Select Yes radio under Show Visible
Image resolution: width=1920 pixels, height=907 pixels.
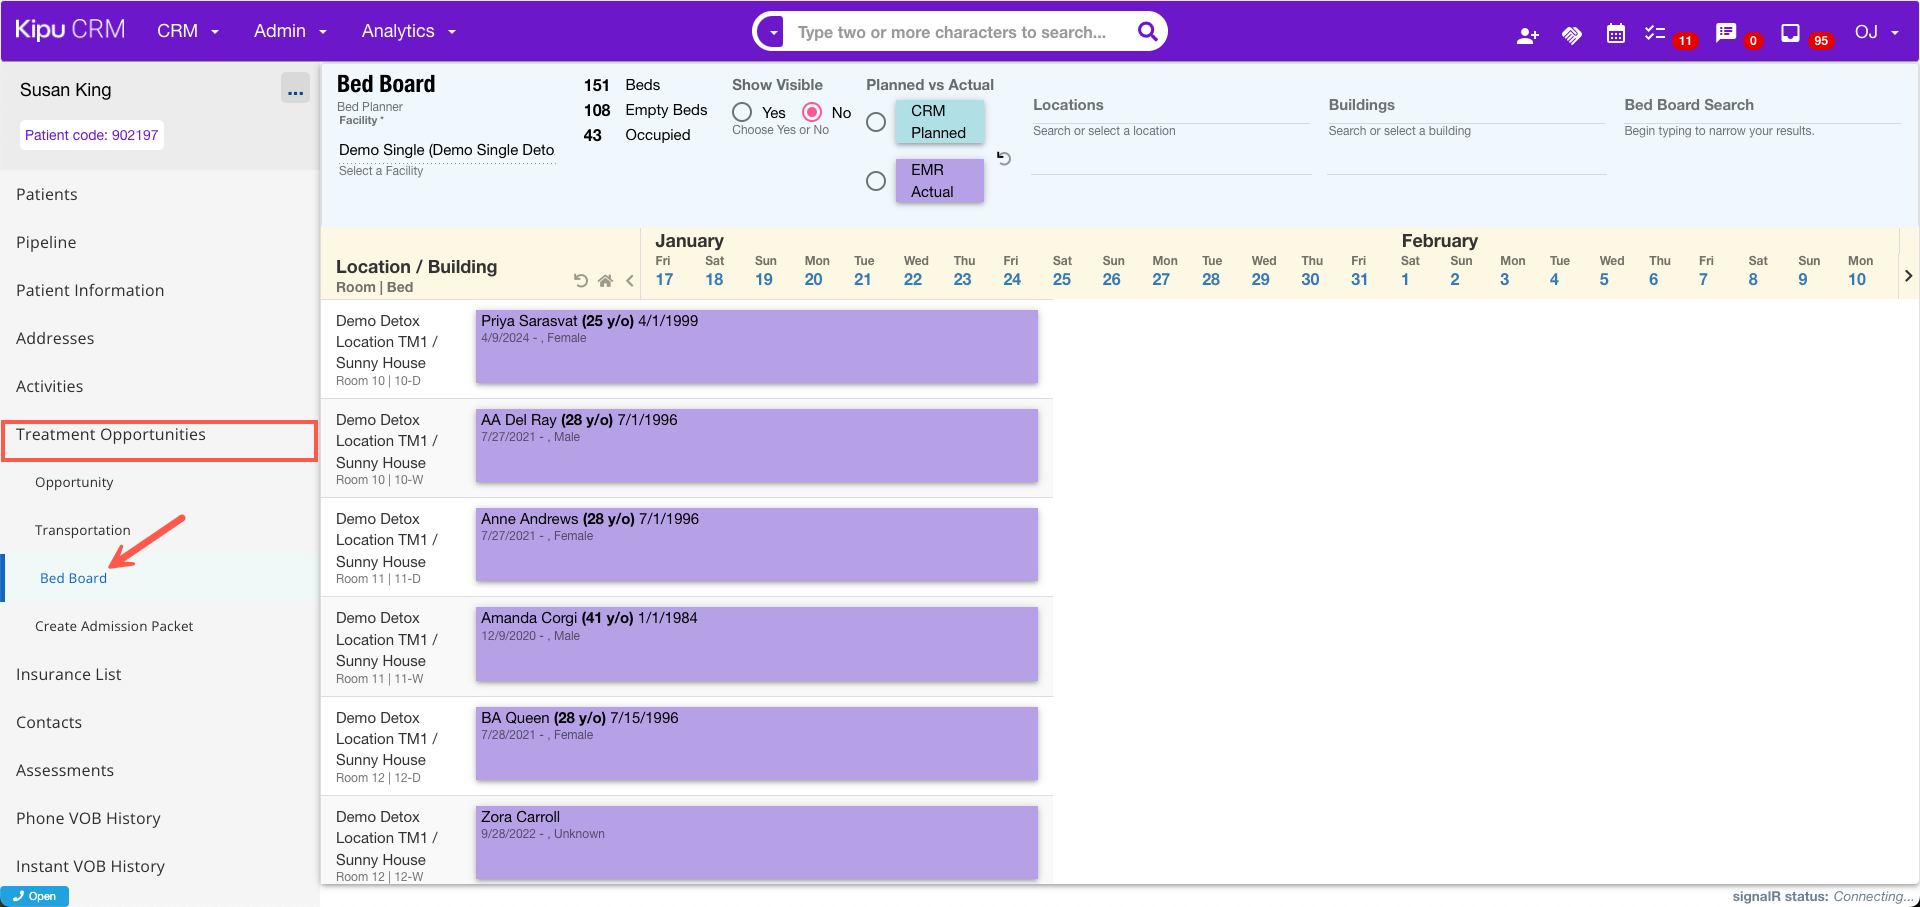(742, 112)
